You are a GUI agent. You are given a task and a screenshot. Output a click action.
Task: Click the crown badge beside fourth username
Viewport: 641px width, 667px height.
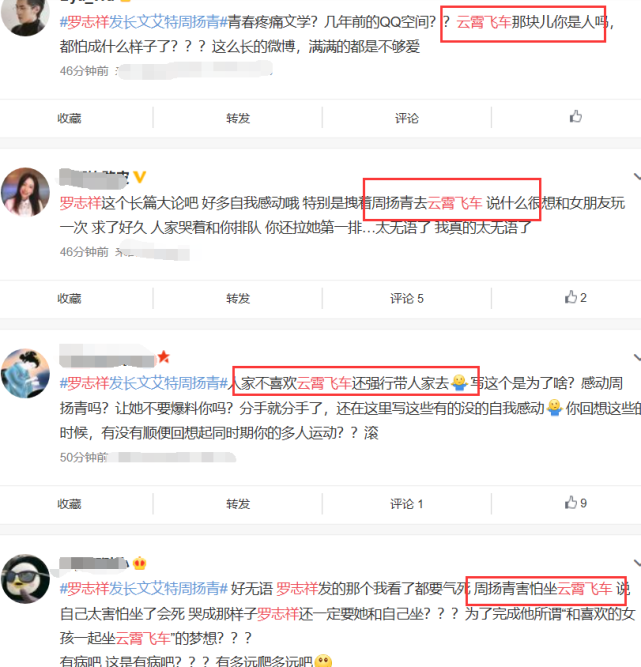click(x=140, y=563)
